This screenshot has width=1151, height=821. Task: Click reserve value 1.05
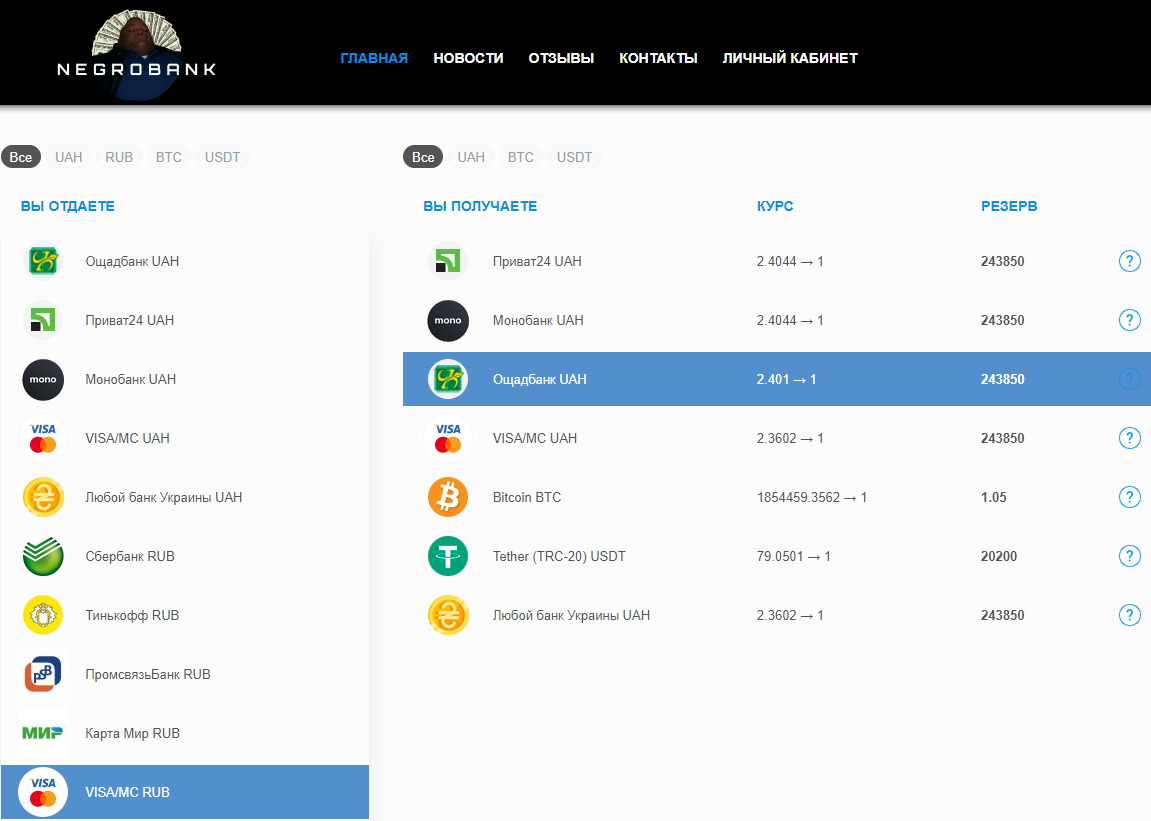994,497
